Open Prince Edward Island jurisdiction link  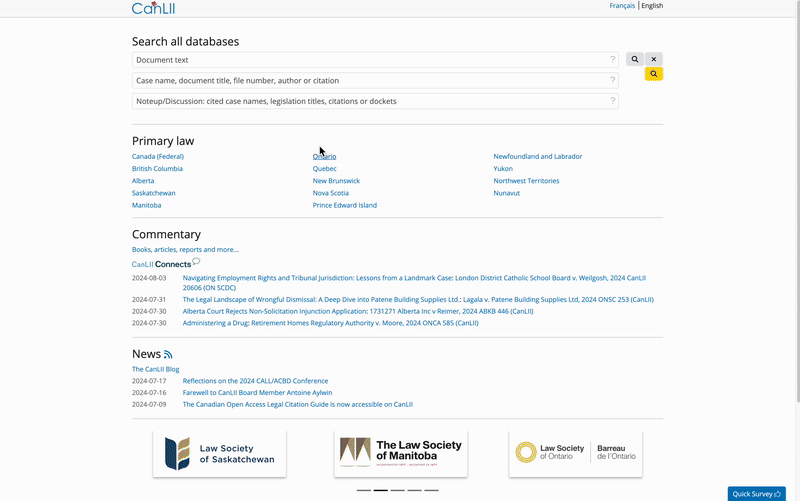[345, 206]
